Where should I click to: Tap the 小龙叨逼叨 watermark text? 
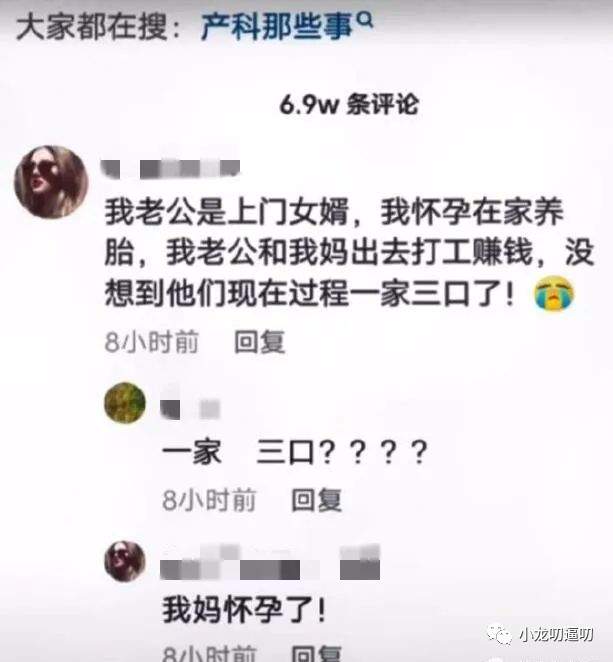coord(556,635)
